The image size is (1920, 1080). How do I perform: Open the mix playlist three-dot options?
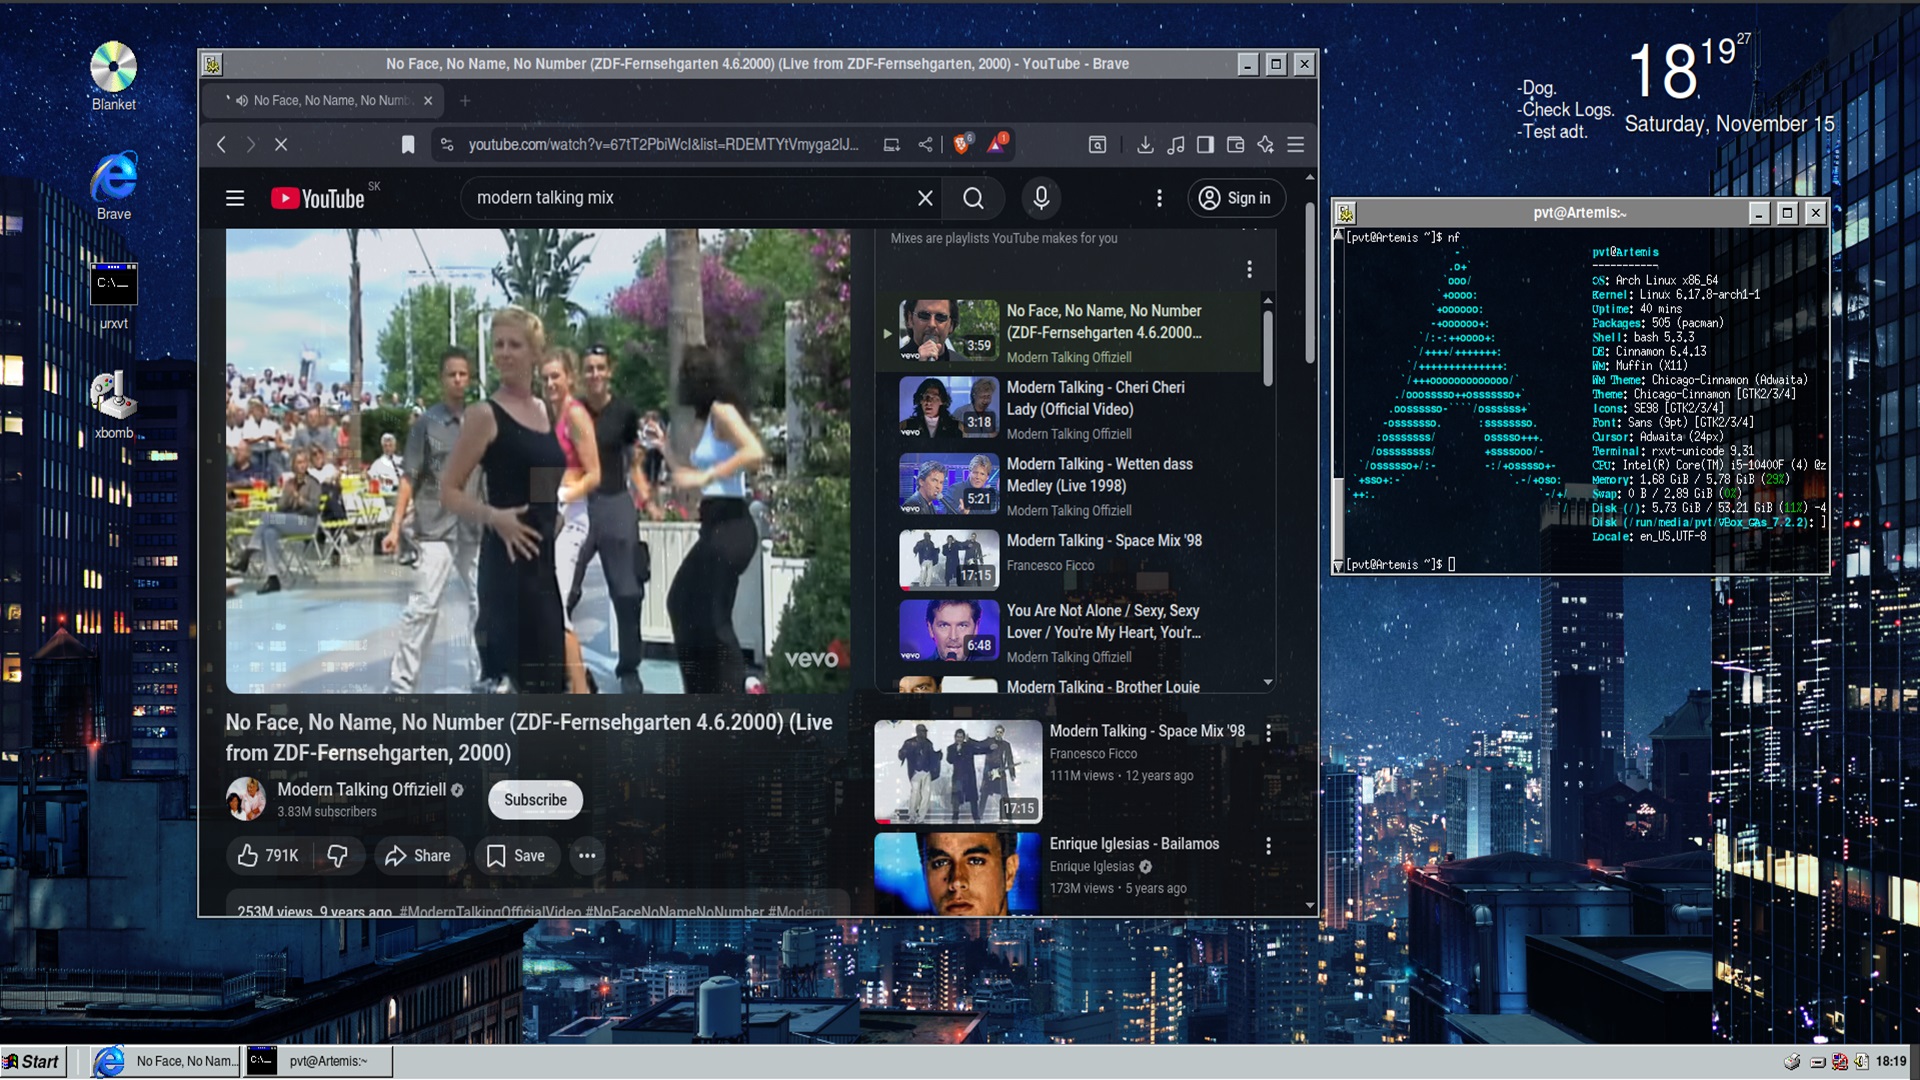coord(1249,269)
